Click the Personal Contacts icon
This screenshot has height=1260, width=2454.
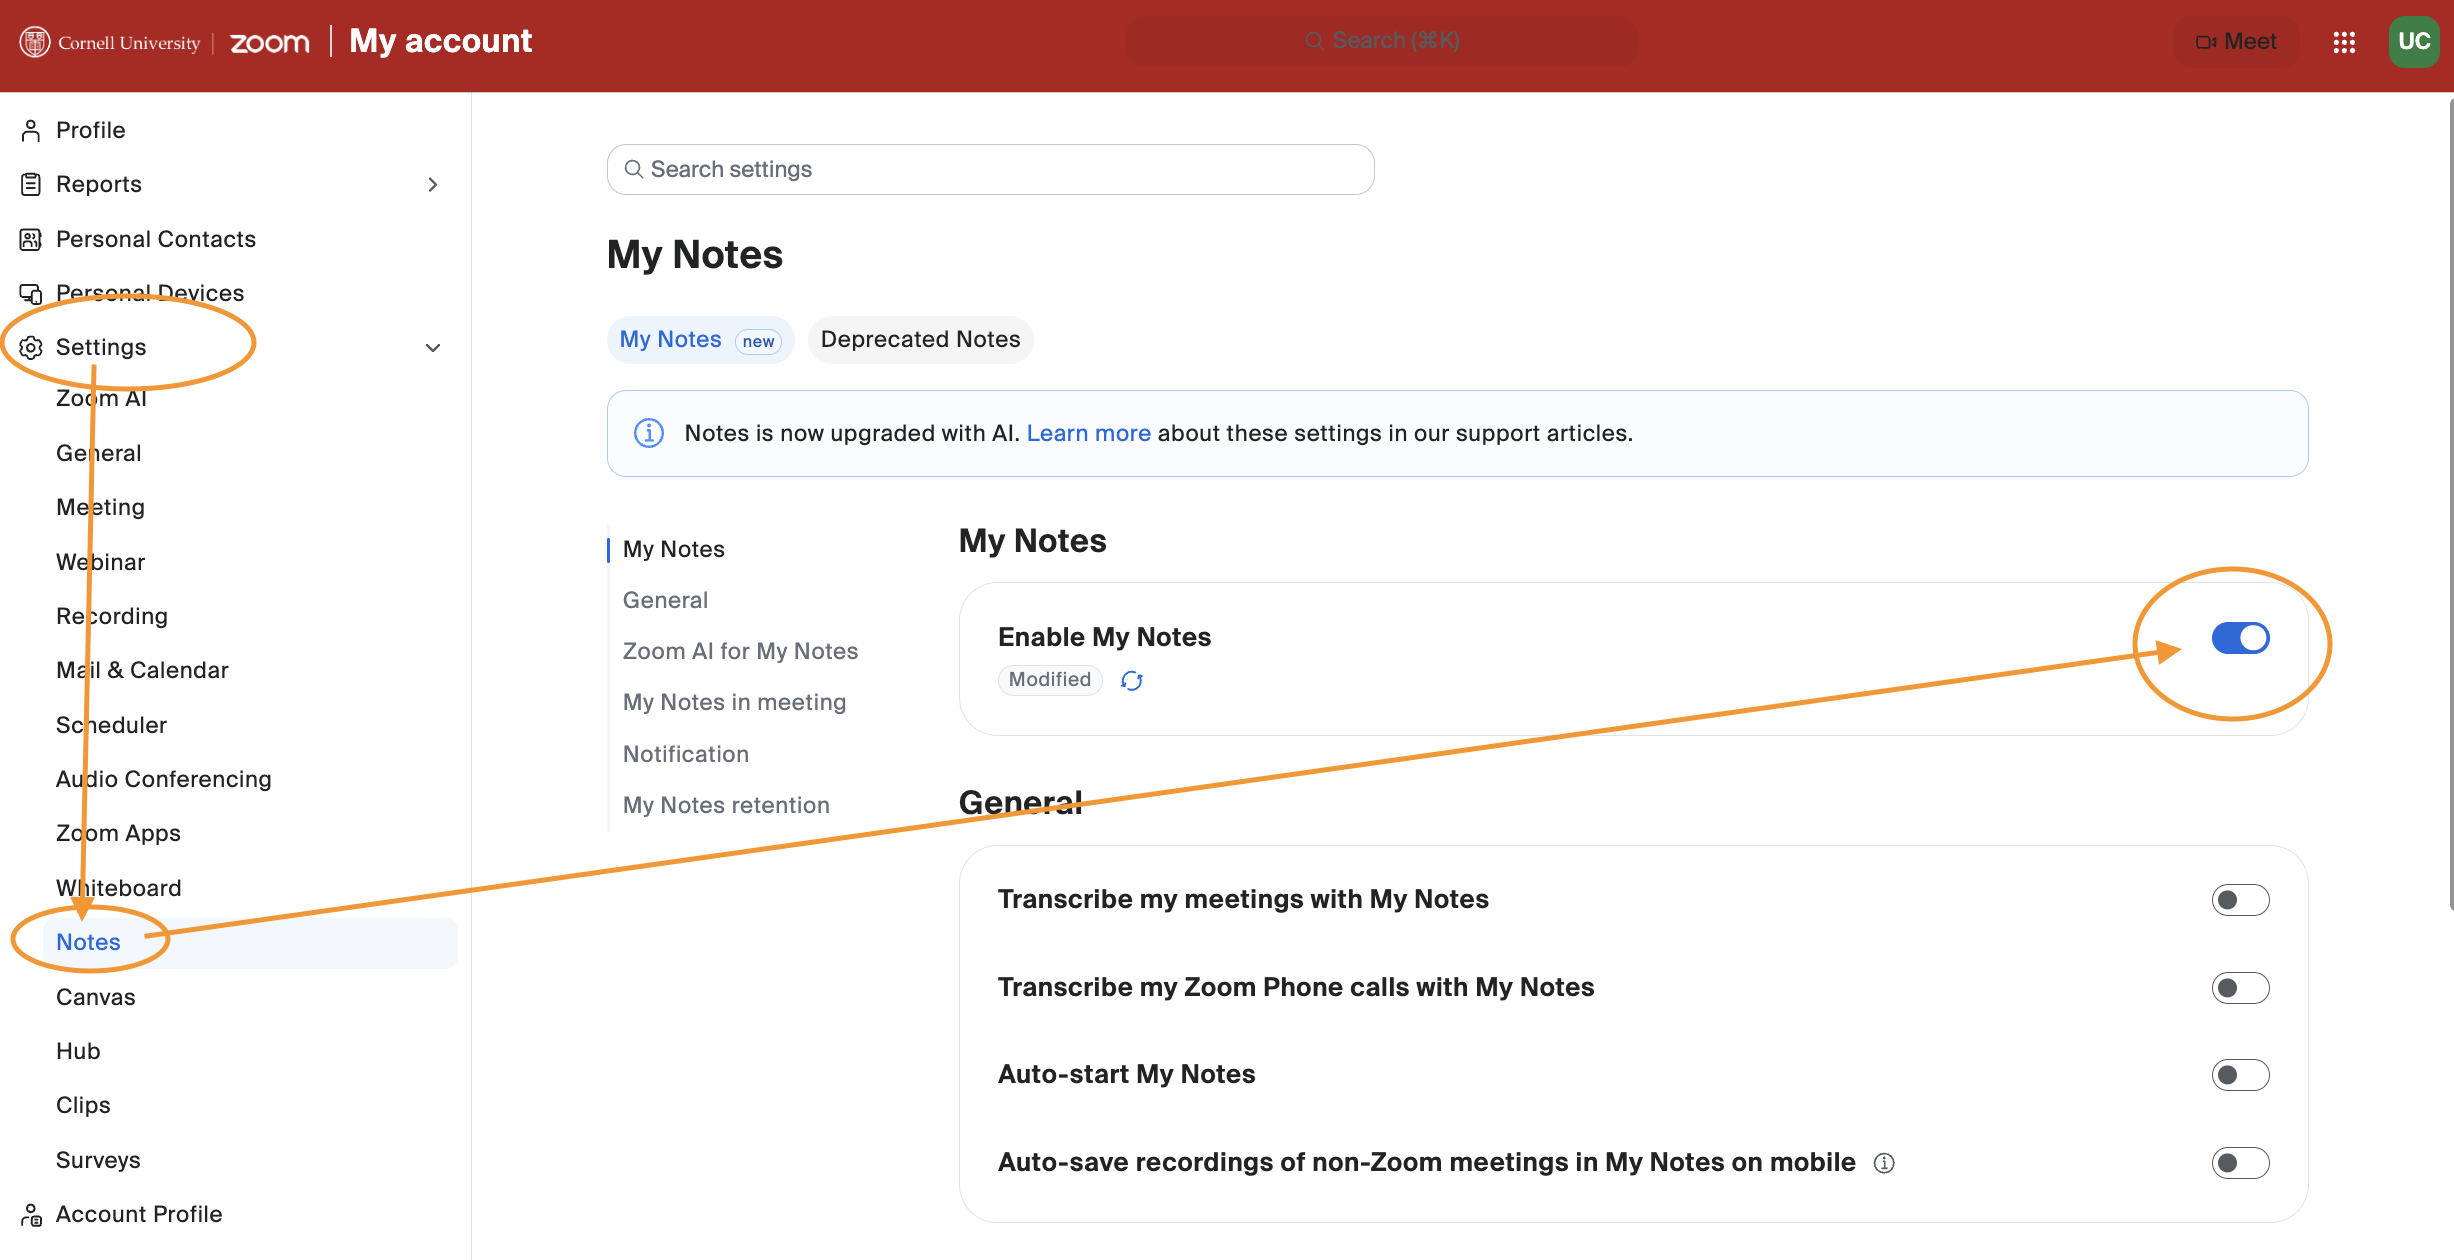[x=31, y=239]
